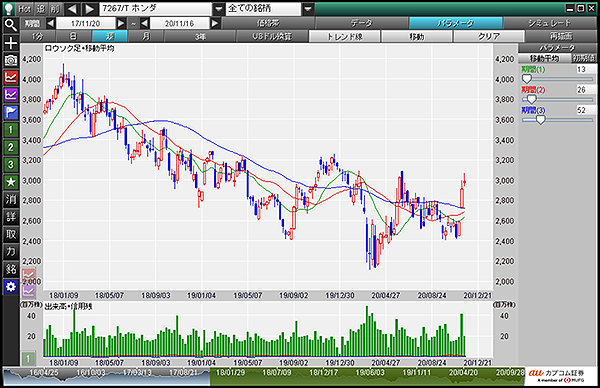Click the green 1 icon at volume panel

tap(28, 359)
